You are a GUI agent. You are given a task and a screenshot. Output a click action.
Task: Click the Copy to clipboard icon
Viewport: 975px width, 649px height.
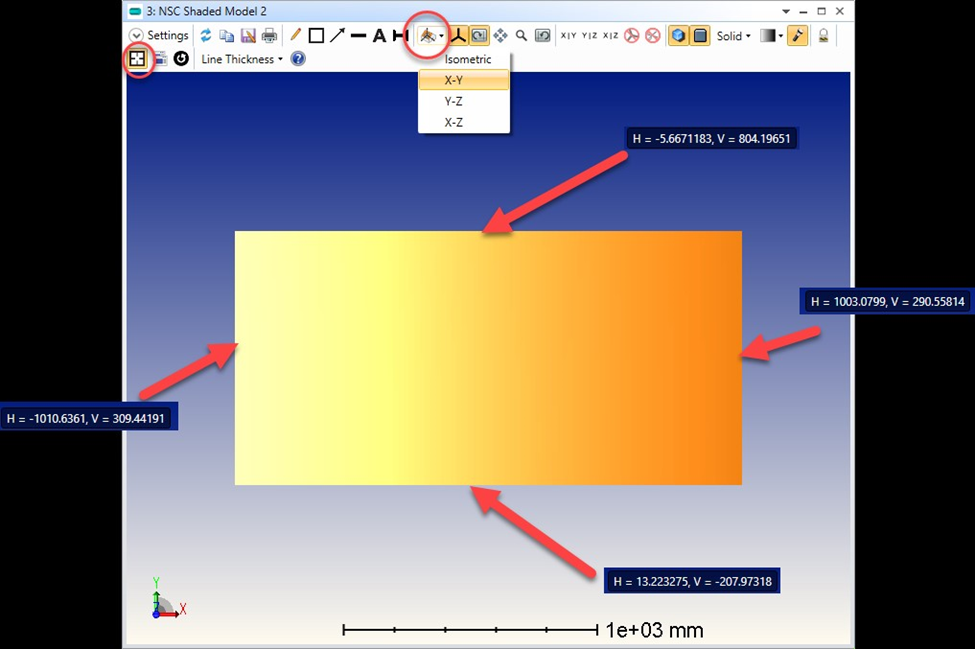pyautogui.click(x=227, y=34)
